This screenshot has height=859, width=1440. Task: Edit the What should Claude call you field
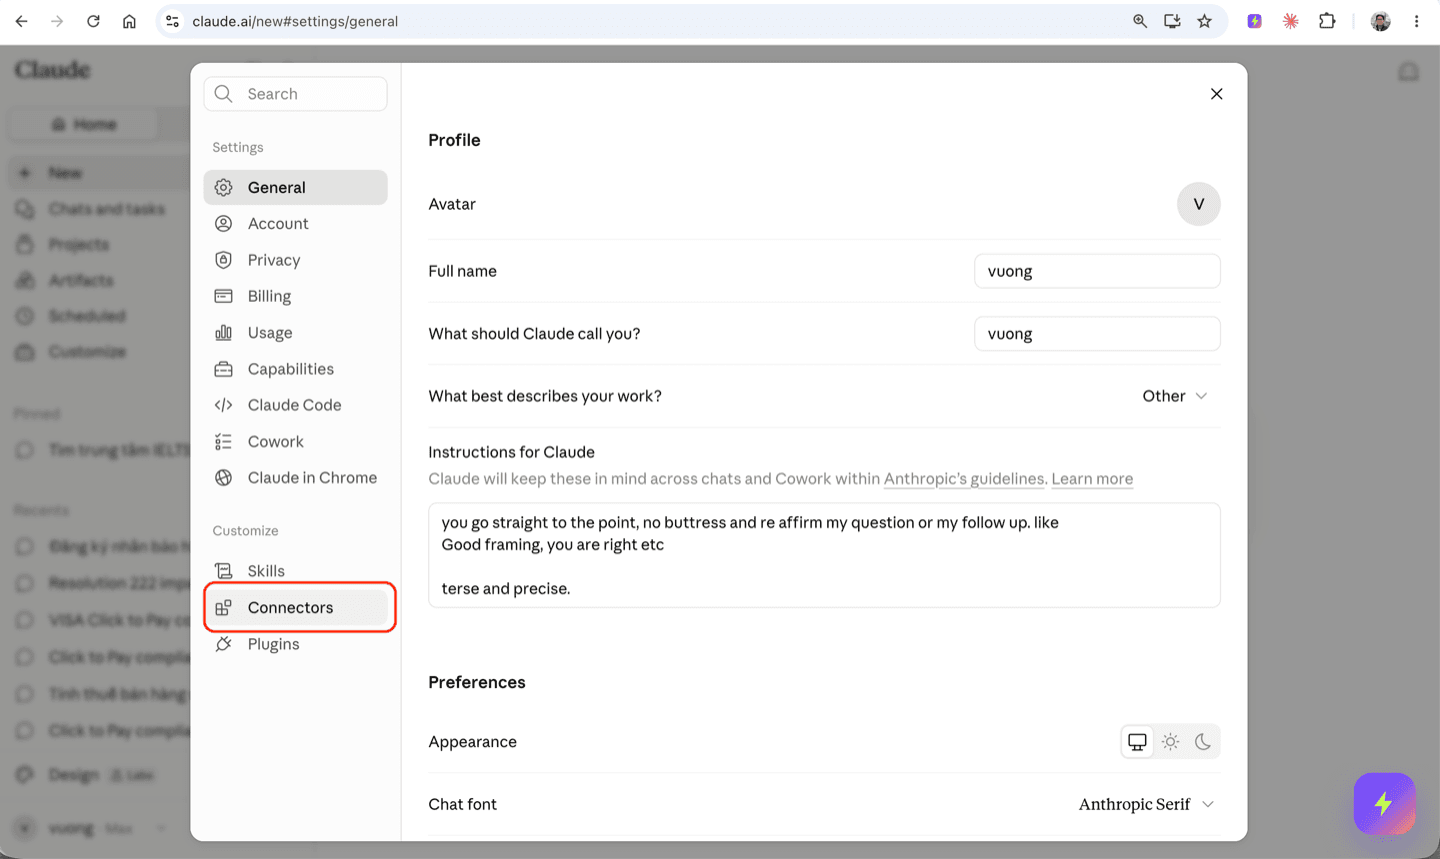point(1097,334)
